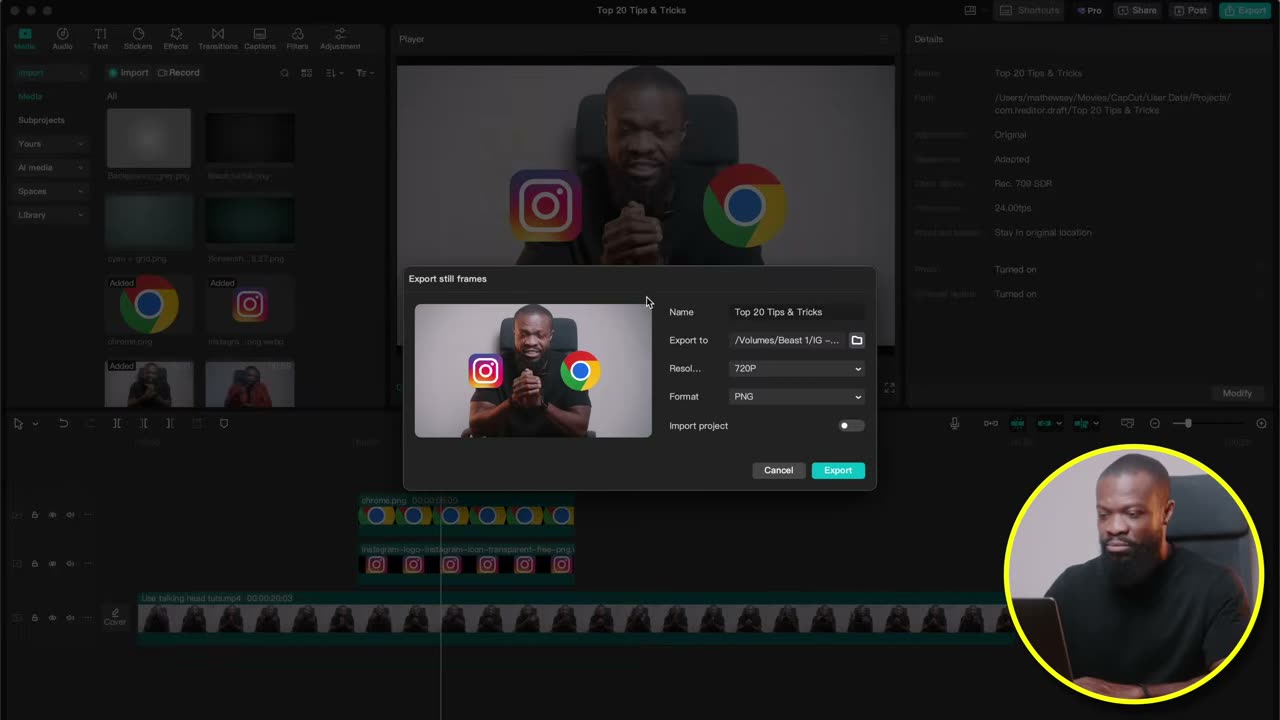Viewport: 1280px width, 720px height.
Task: Open the Effects panel
Action: [x=176, y=39]
